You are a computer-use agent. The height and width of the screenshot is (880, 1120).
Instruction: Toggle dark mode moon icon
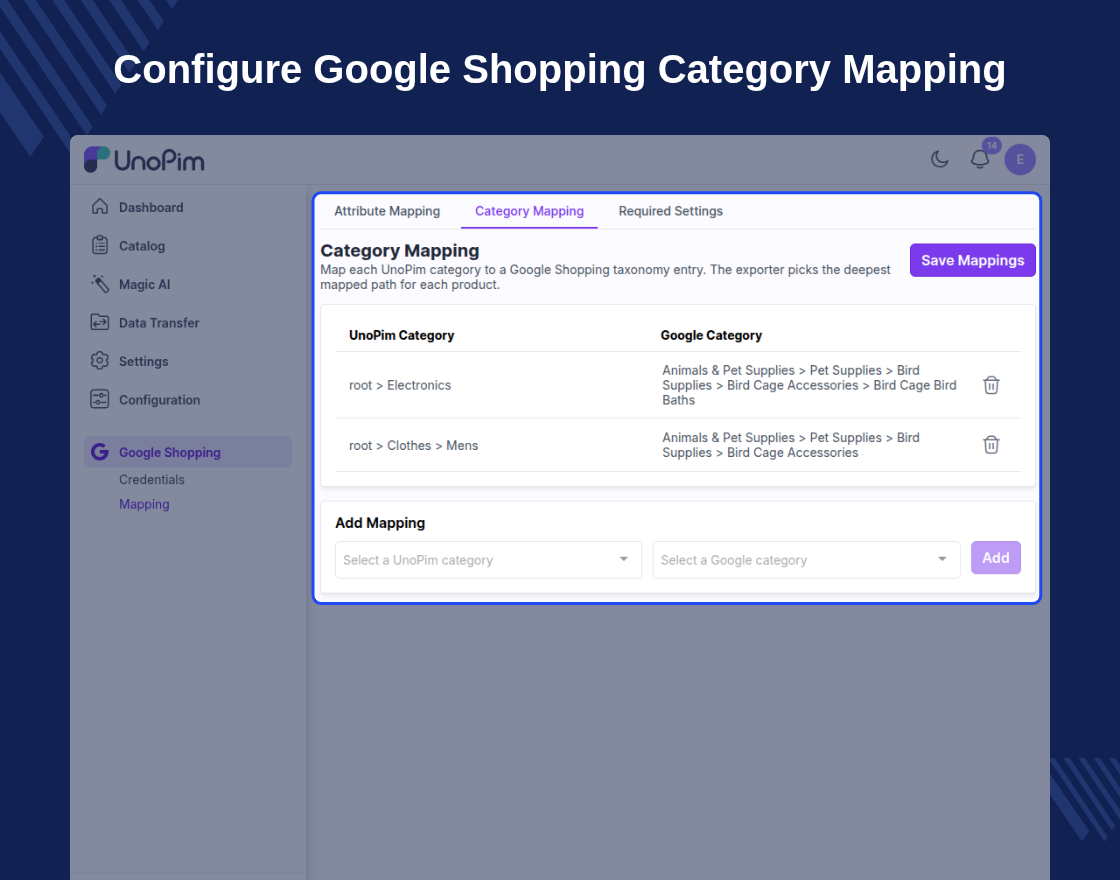pyautogui.click(x=940, y=159)
